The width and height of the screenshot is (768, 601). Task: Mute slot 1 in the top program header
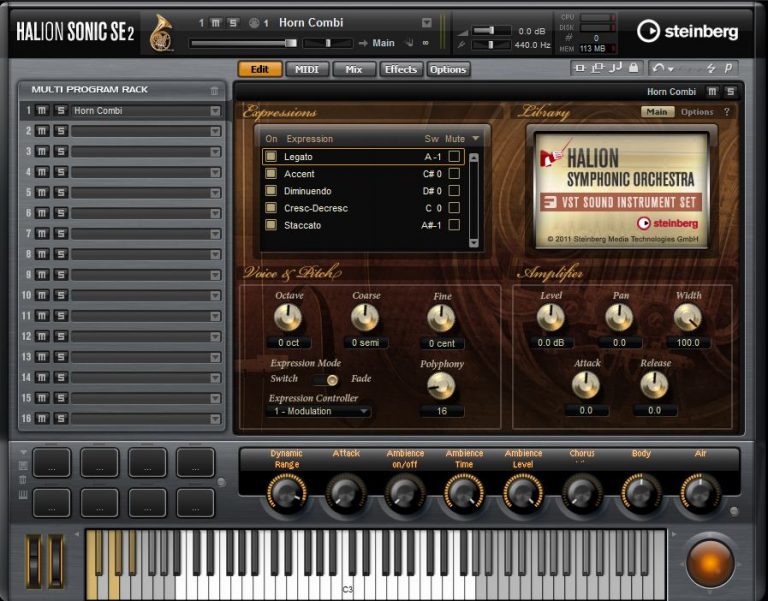coord(216,23)
